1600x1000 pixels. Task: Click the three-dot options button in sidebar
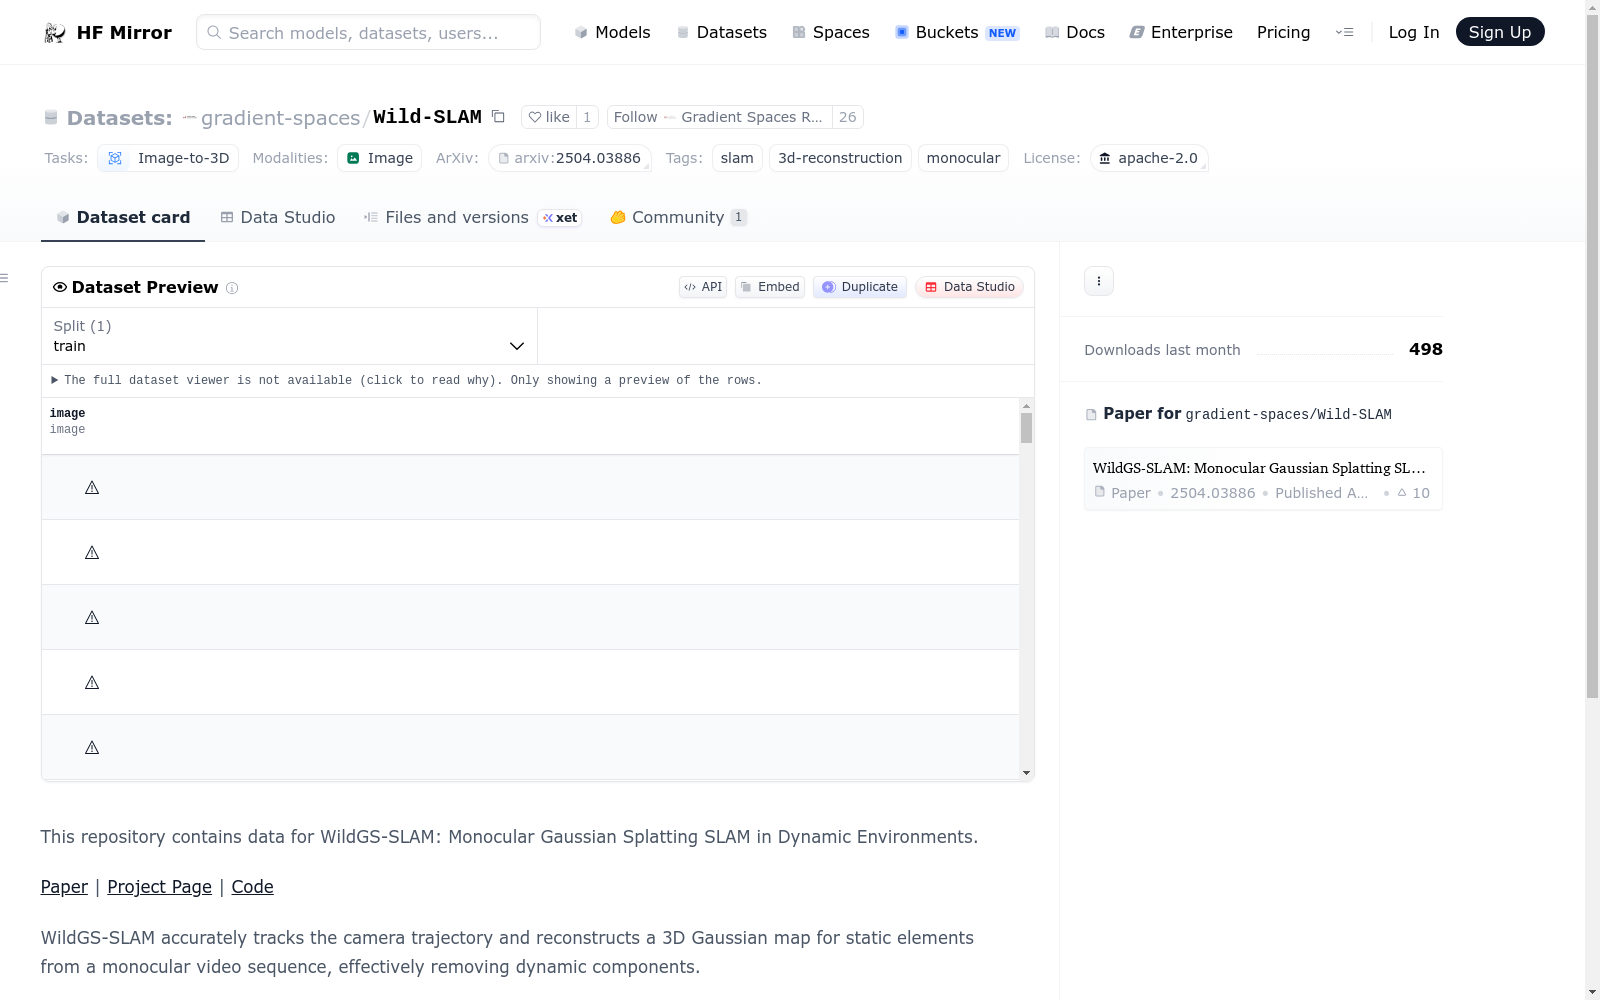click(1099, 281)
